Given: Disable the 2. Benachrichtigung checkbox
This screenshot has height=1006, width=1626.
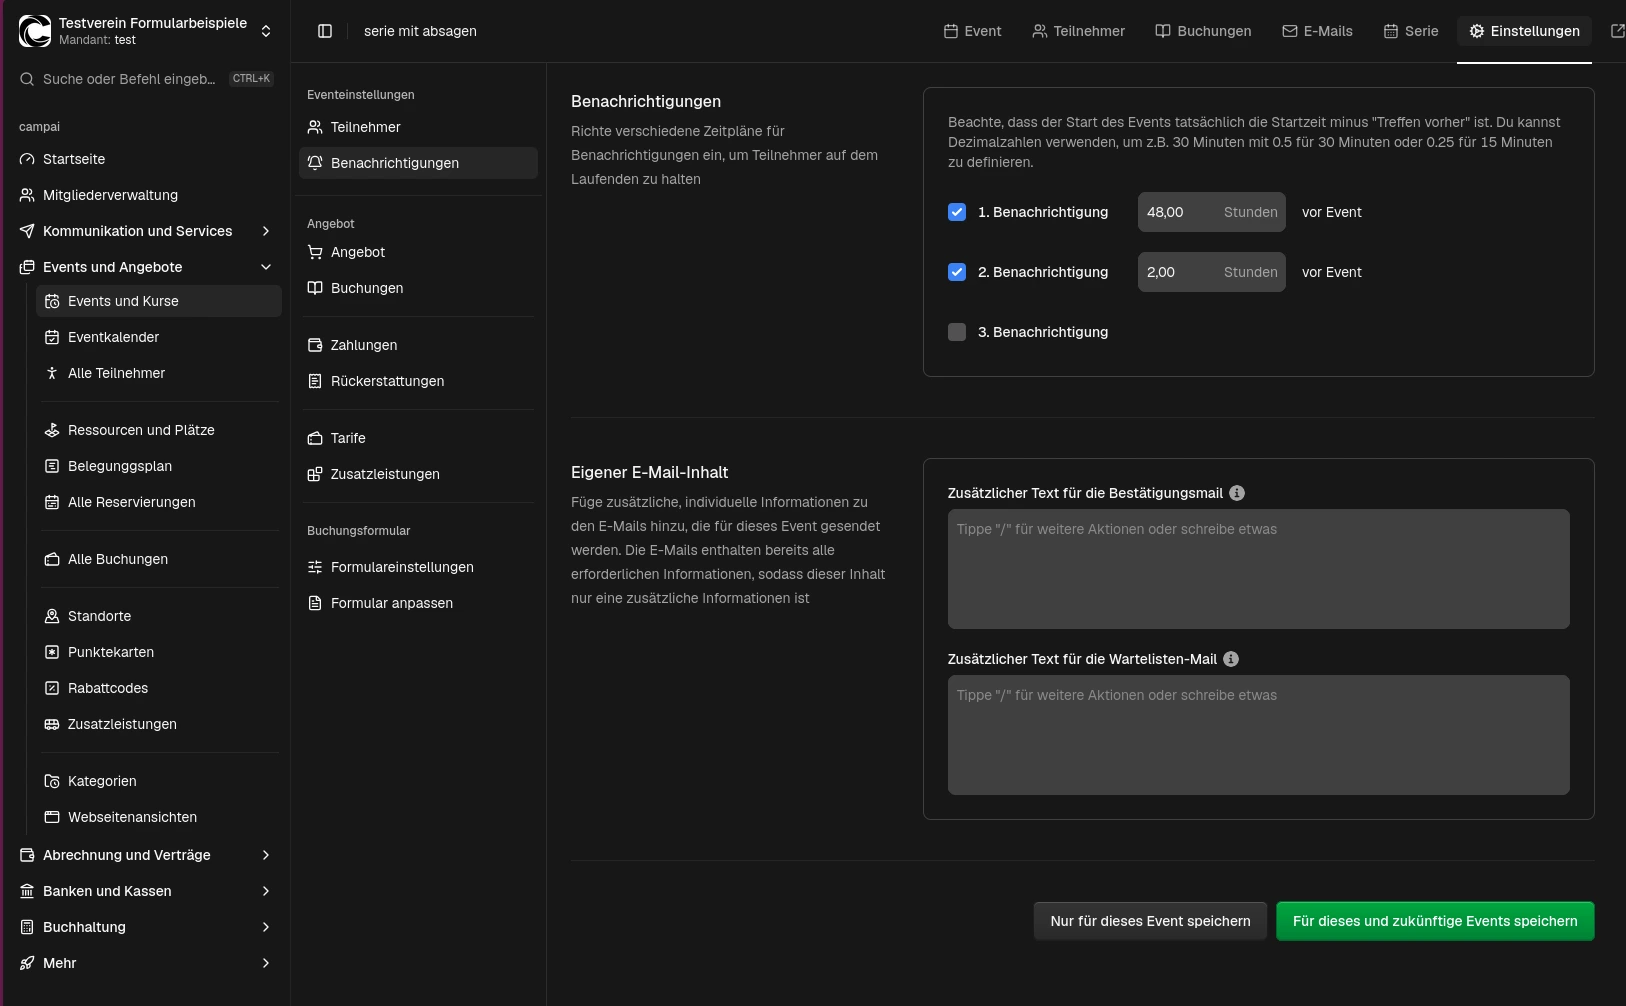Looking at the screenshot, I should coord(957,272).
